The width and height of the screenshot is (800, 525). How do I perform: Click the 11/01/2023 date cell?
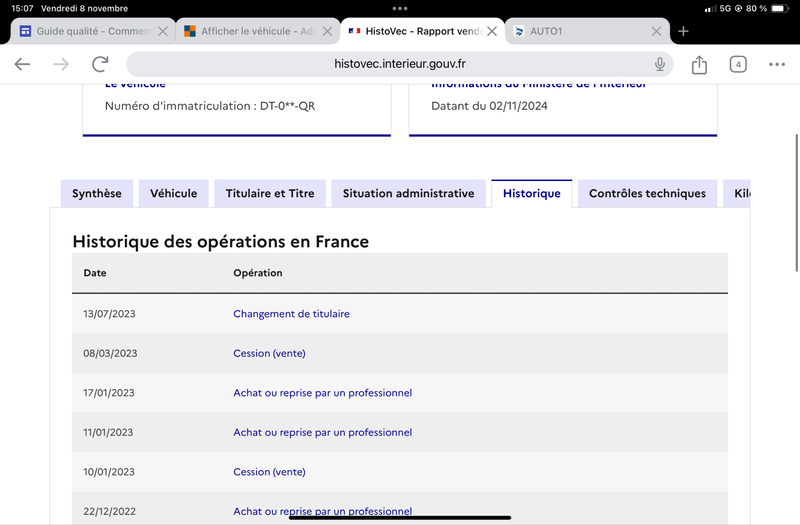pyautogui.click(x=108, y=432)
